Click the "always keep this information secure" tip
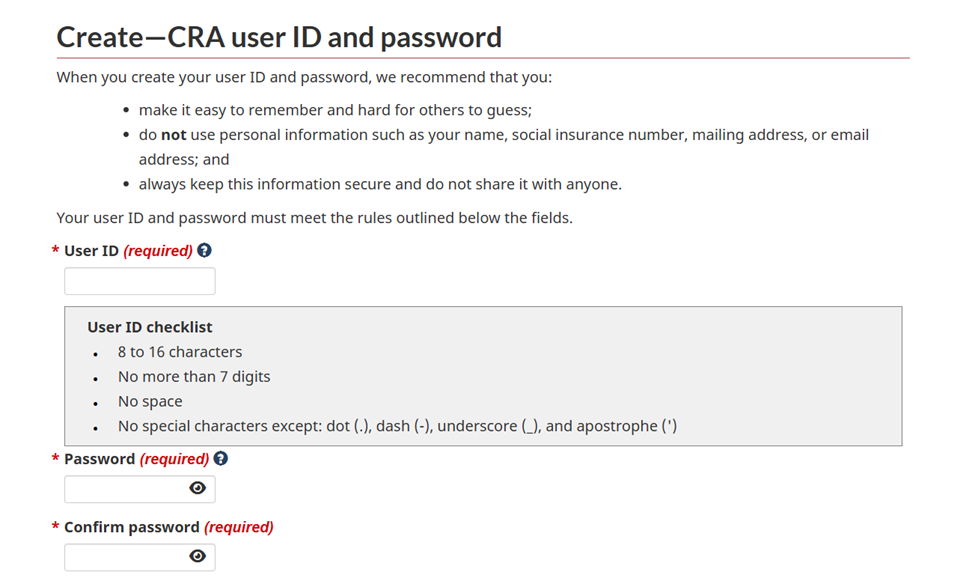Image resolution: width=975 pixels, height=578 pixels. tap(380, 184)
